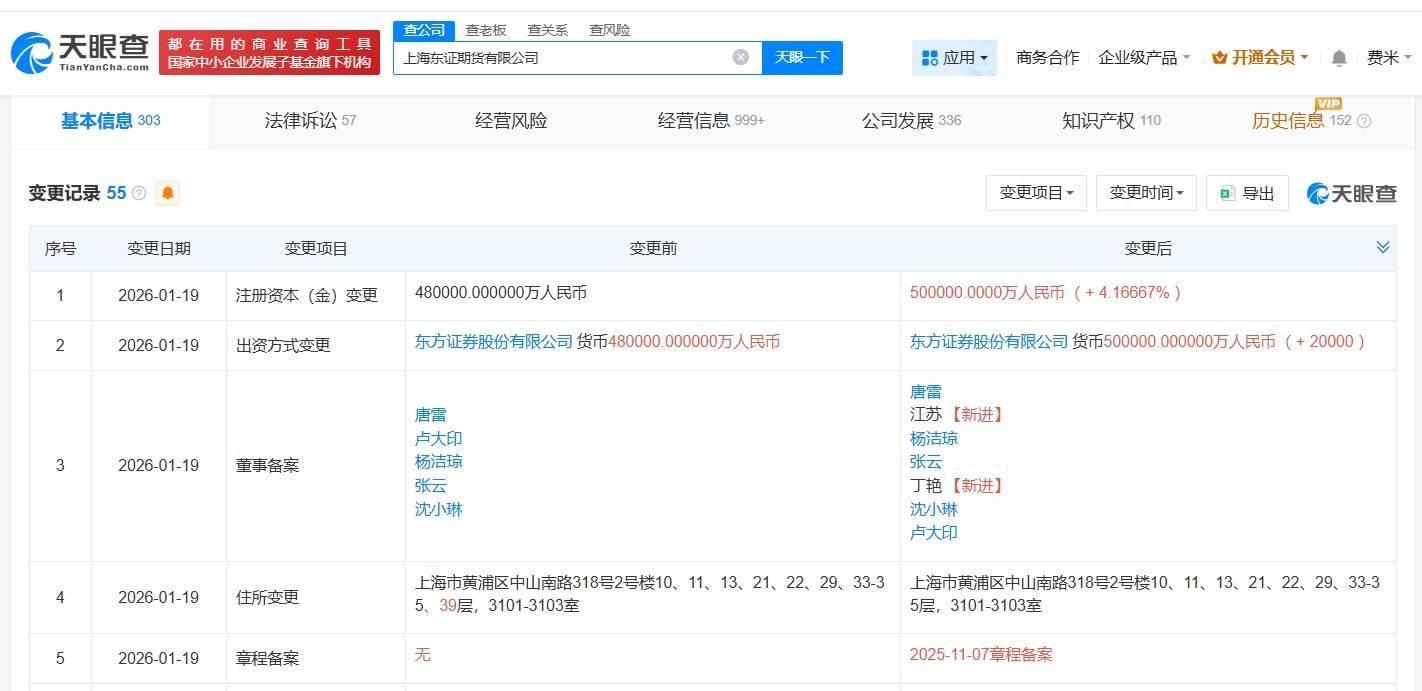The width and height of the screenshot is (1422, 691).
Task: Click the info icon next to 变更记录 55
Action: 139,193
